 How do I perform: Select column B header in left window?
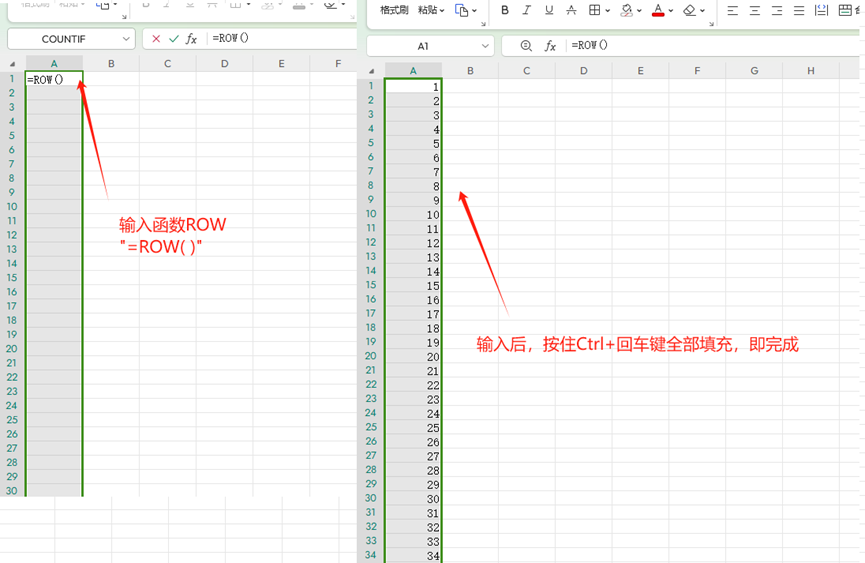[111, 63]
